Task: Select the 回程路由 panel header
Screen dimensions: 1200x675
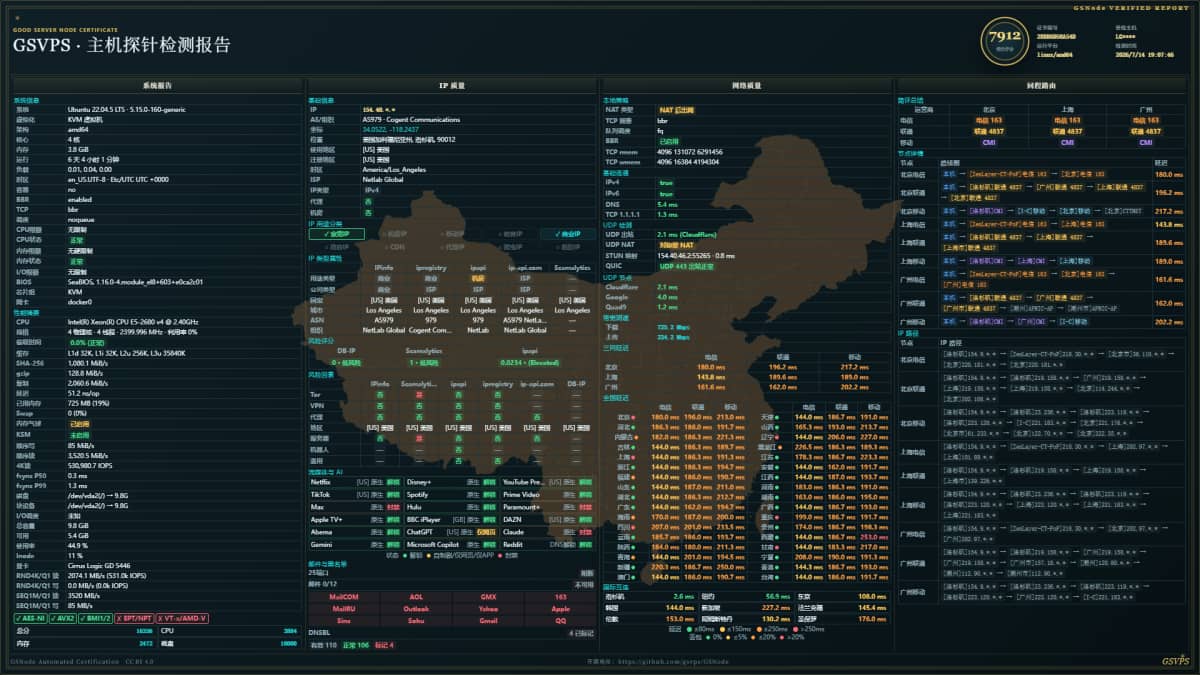Action: click(1042, 87)
